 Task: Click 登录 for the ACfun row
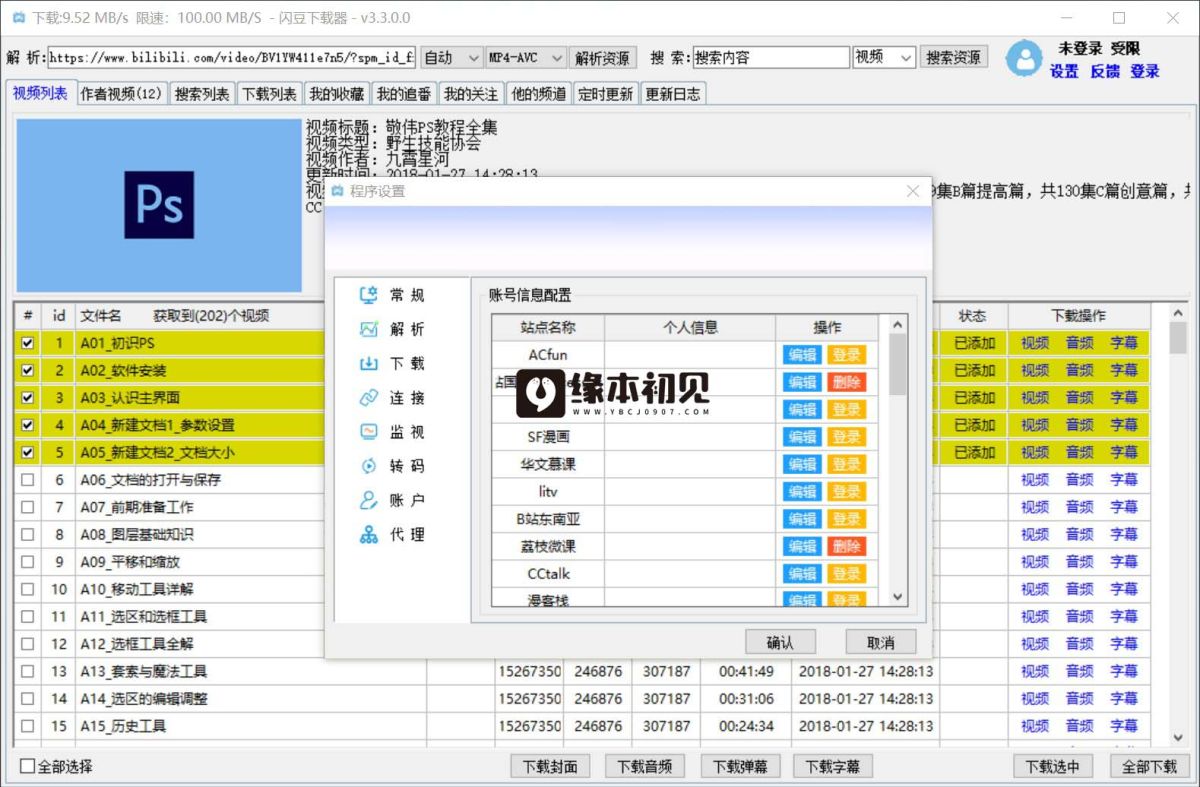[846, 355]
